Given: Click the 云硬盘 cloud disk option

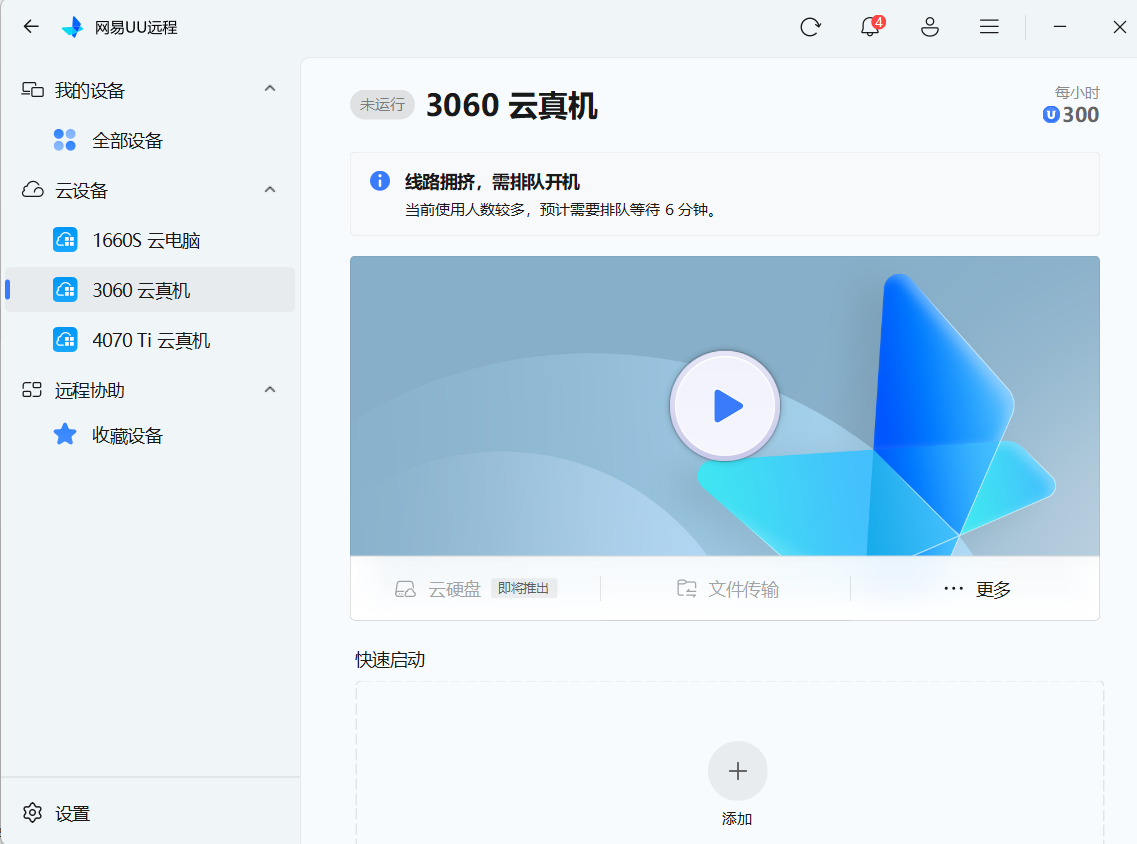Looking at the screenshot, I should pos(454,589).
